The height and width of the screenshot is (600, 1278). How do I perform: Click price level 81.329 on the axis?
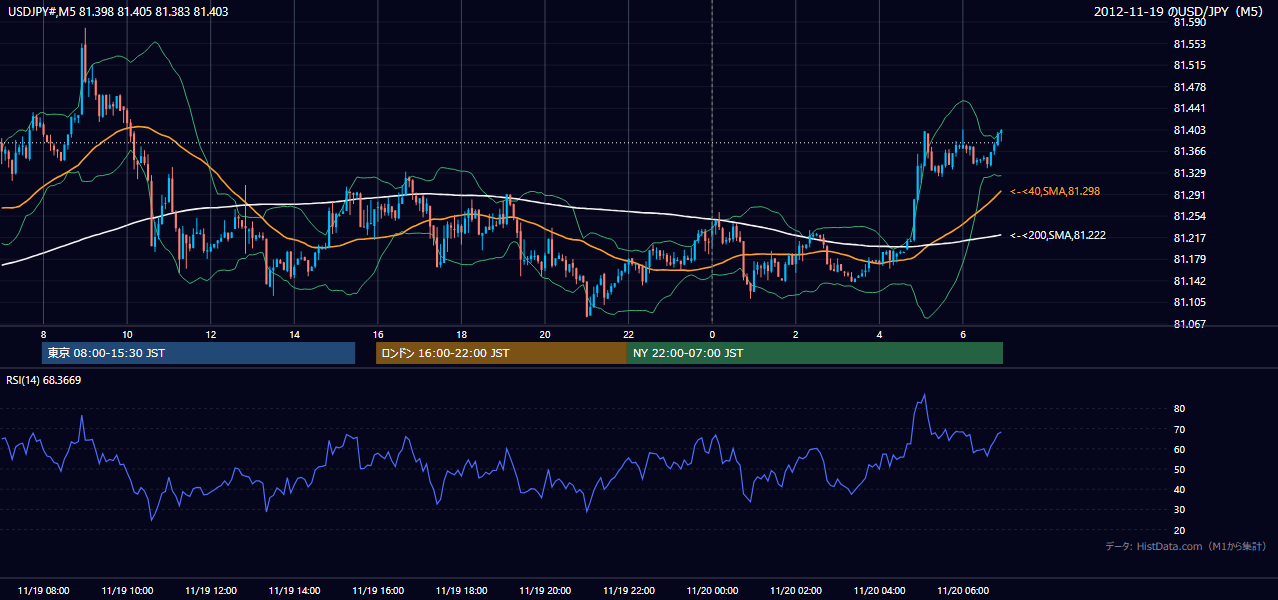[1188, 173]
